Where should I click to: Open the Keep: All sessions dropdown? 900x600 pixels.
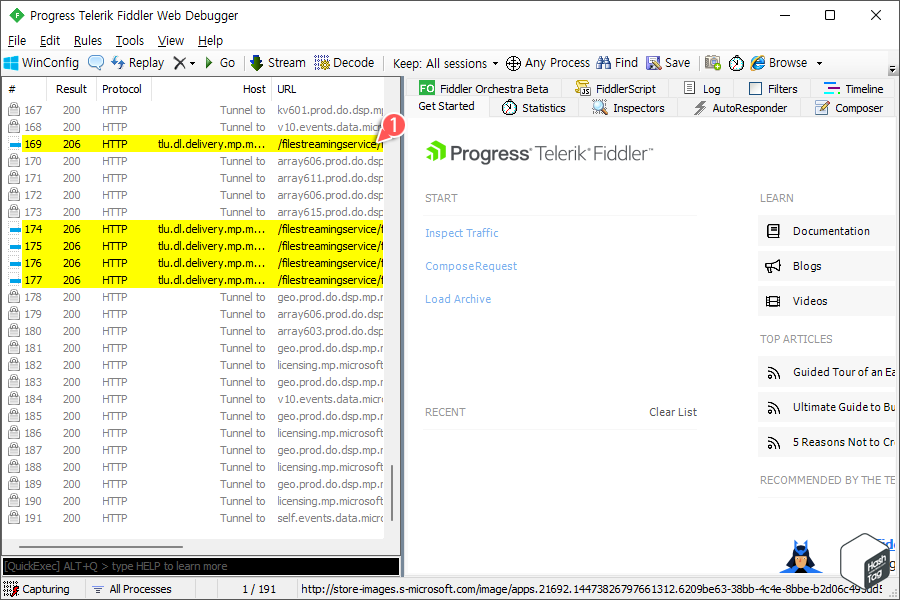click(x=445, y=63)
